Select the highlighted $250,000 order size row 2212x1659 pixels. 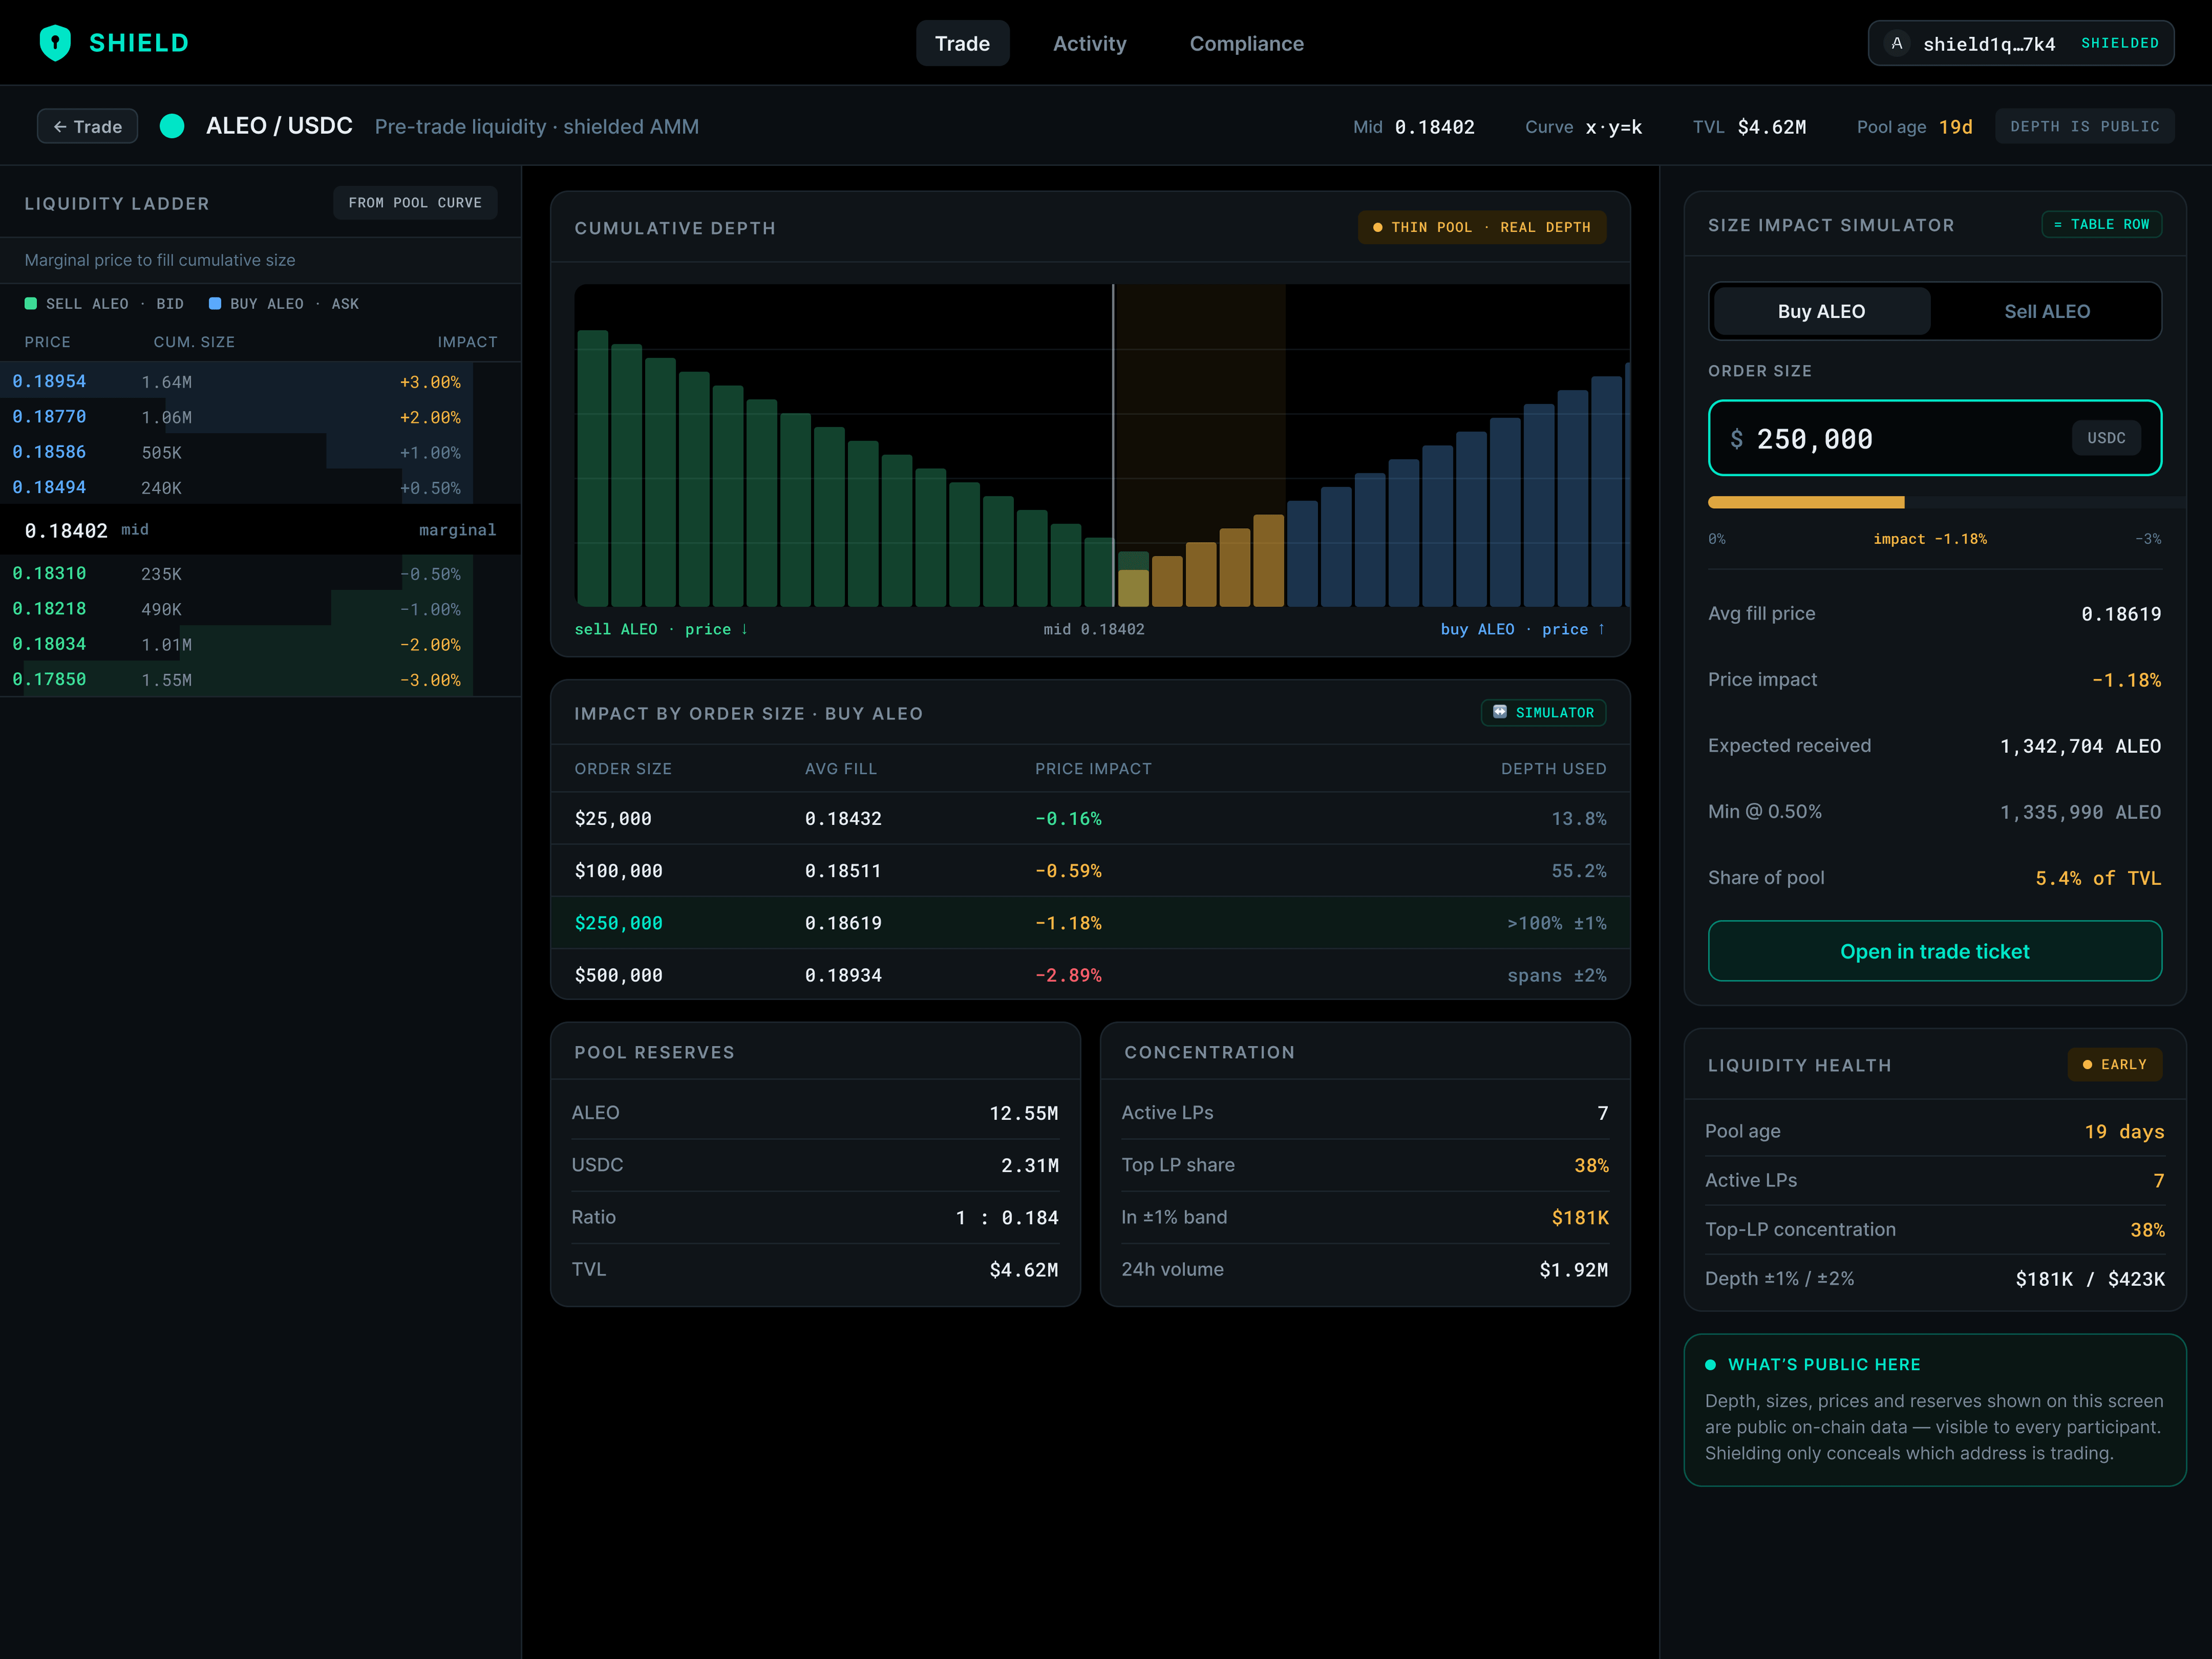pyautogui.click(x=1090, y=922)
